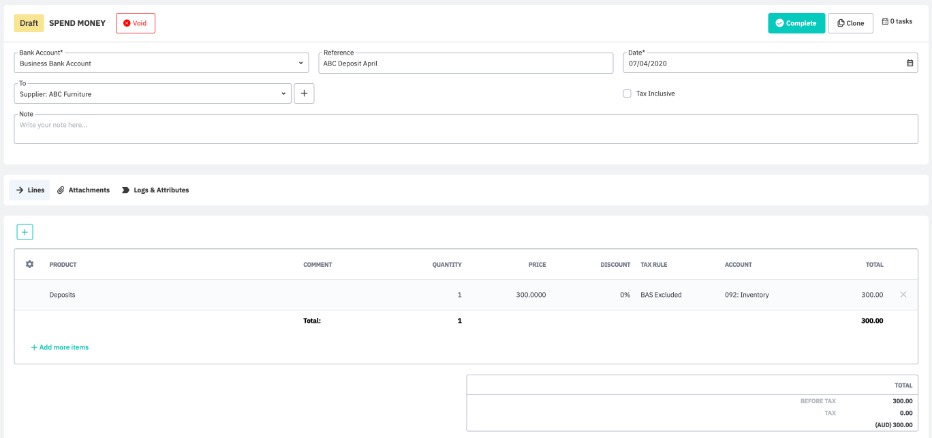The height and width of the screenshot is (438, 932).
Task: Void this spend money transaction
Action: click(135, 23)
